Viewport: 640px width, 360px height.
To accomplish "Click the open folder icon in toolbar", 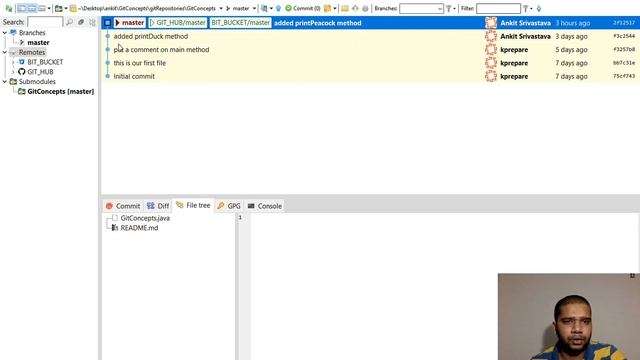I will click(x=345, y=9).
